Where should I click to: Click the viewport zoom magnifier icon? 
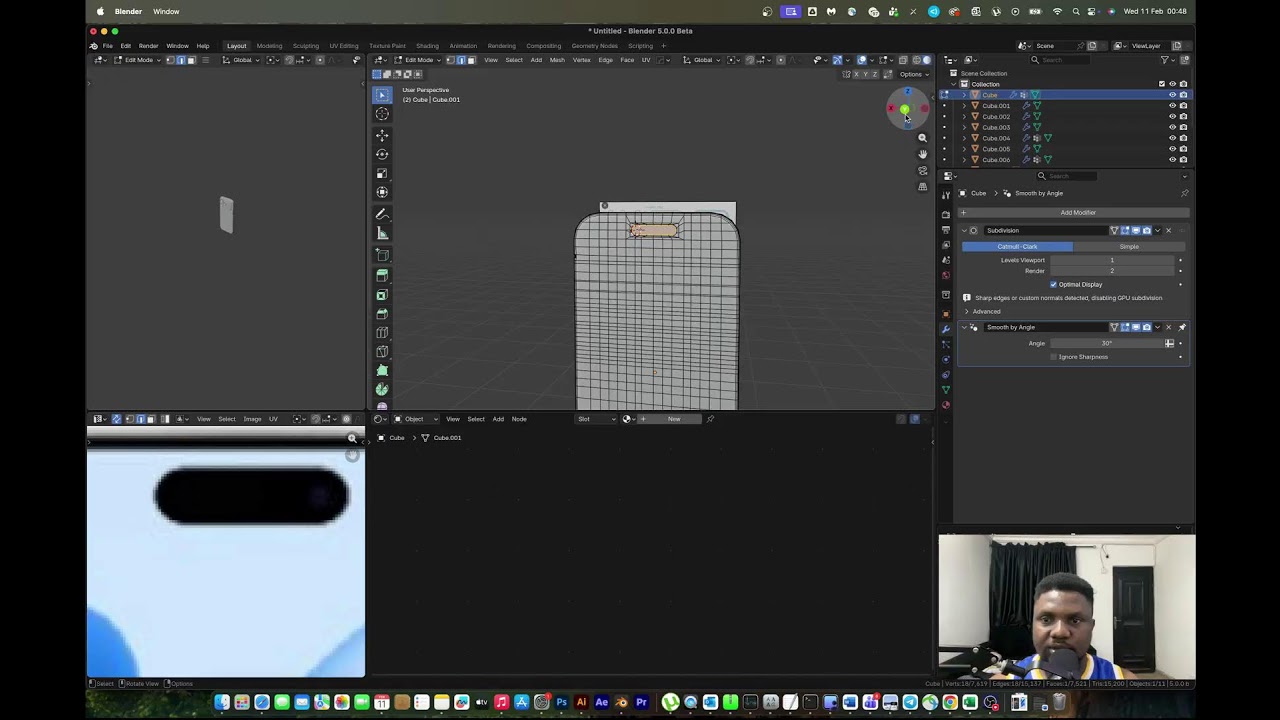coord(922,138)
